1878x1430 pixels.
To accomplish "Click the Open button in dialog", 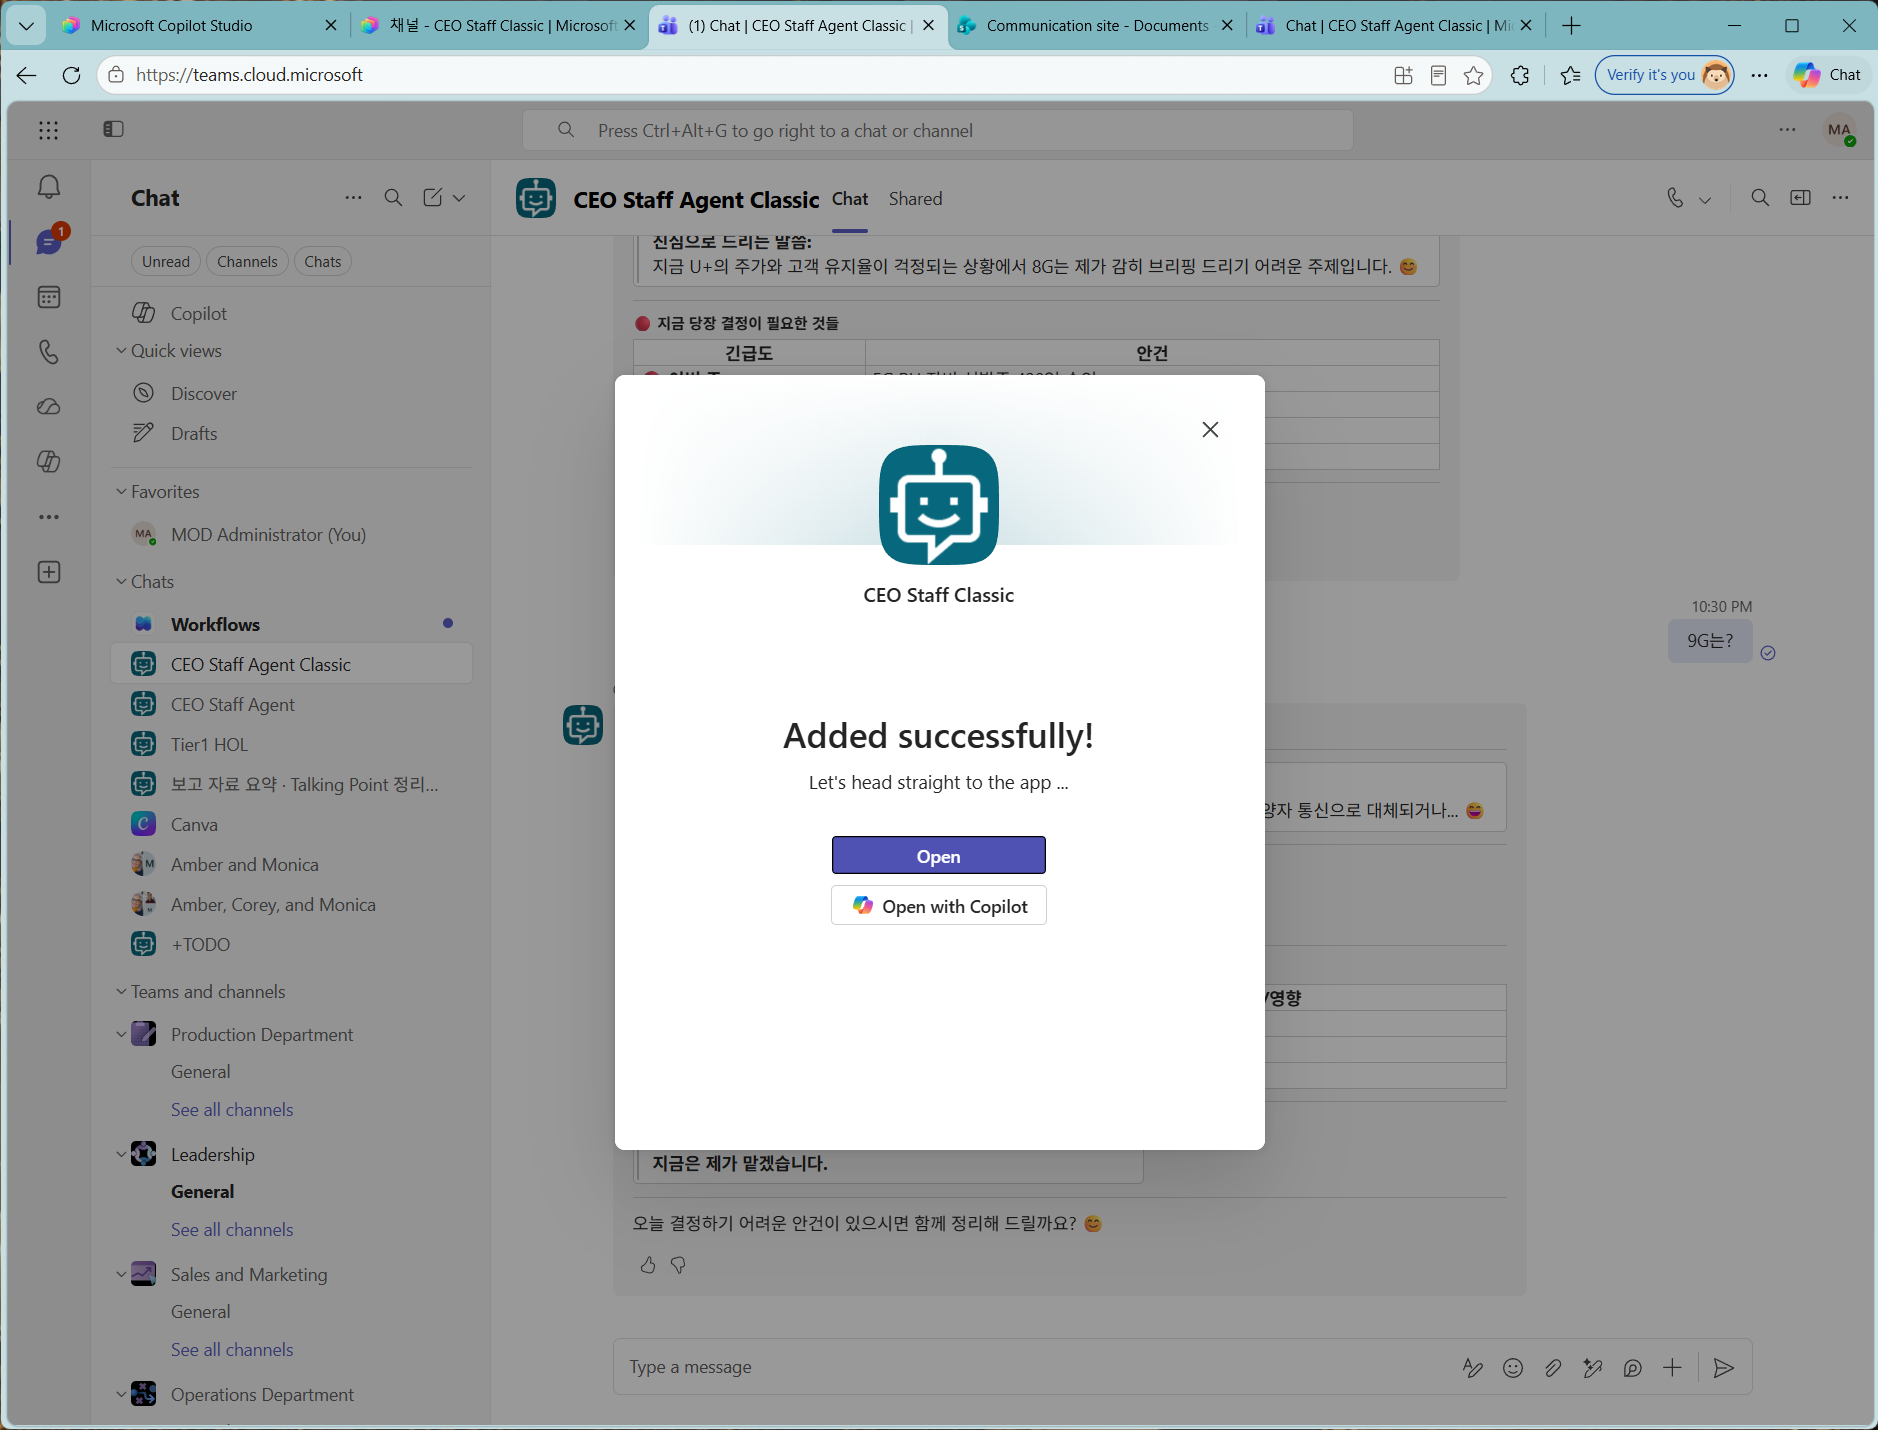I will coord(938,856).
